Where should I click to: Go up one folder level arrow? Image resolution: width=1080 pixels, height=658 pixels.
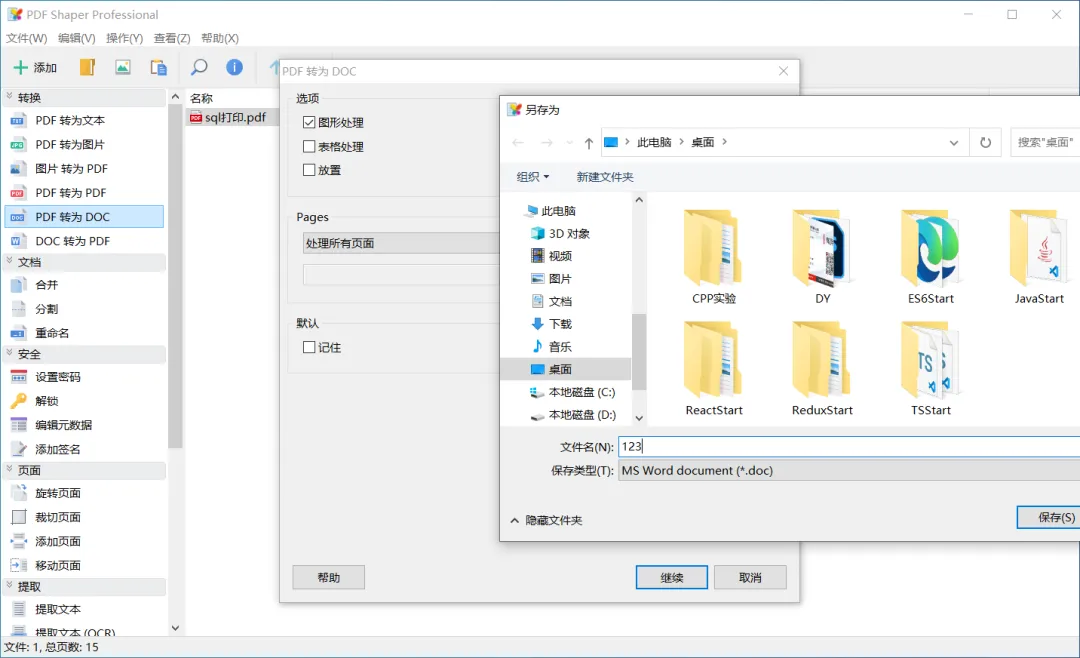click(x=589, y=143)
